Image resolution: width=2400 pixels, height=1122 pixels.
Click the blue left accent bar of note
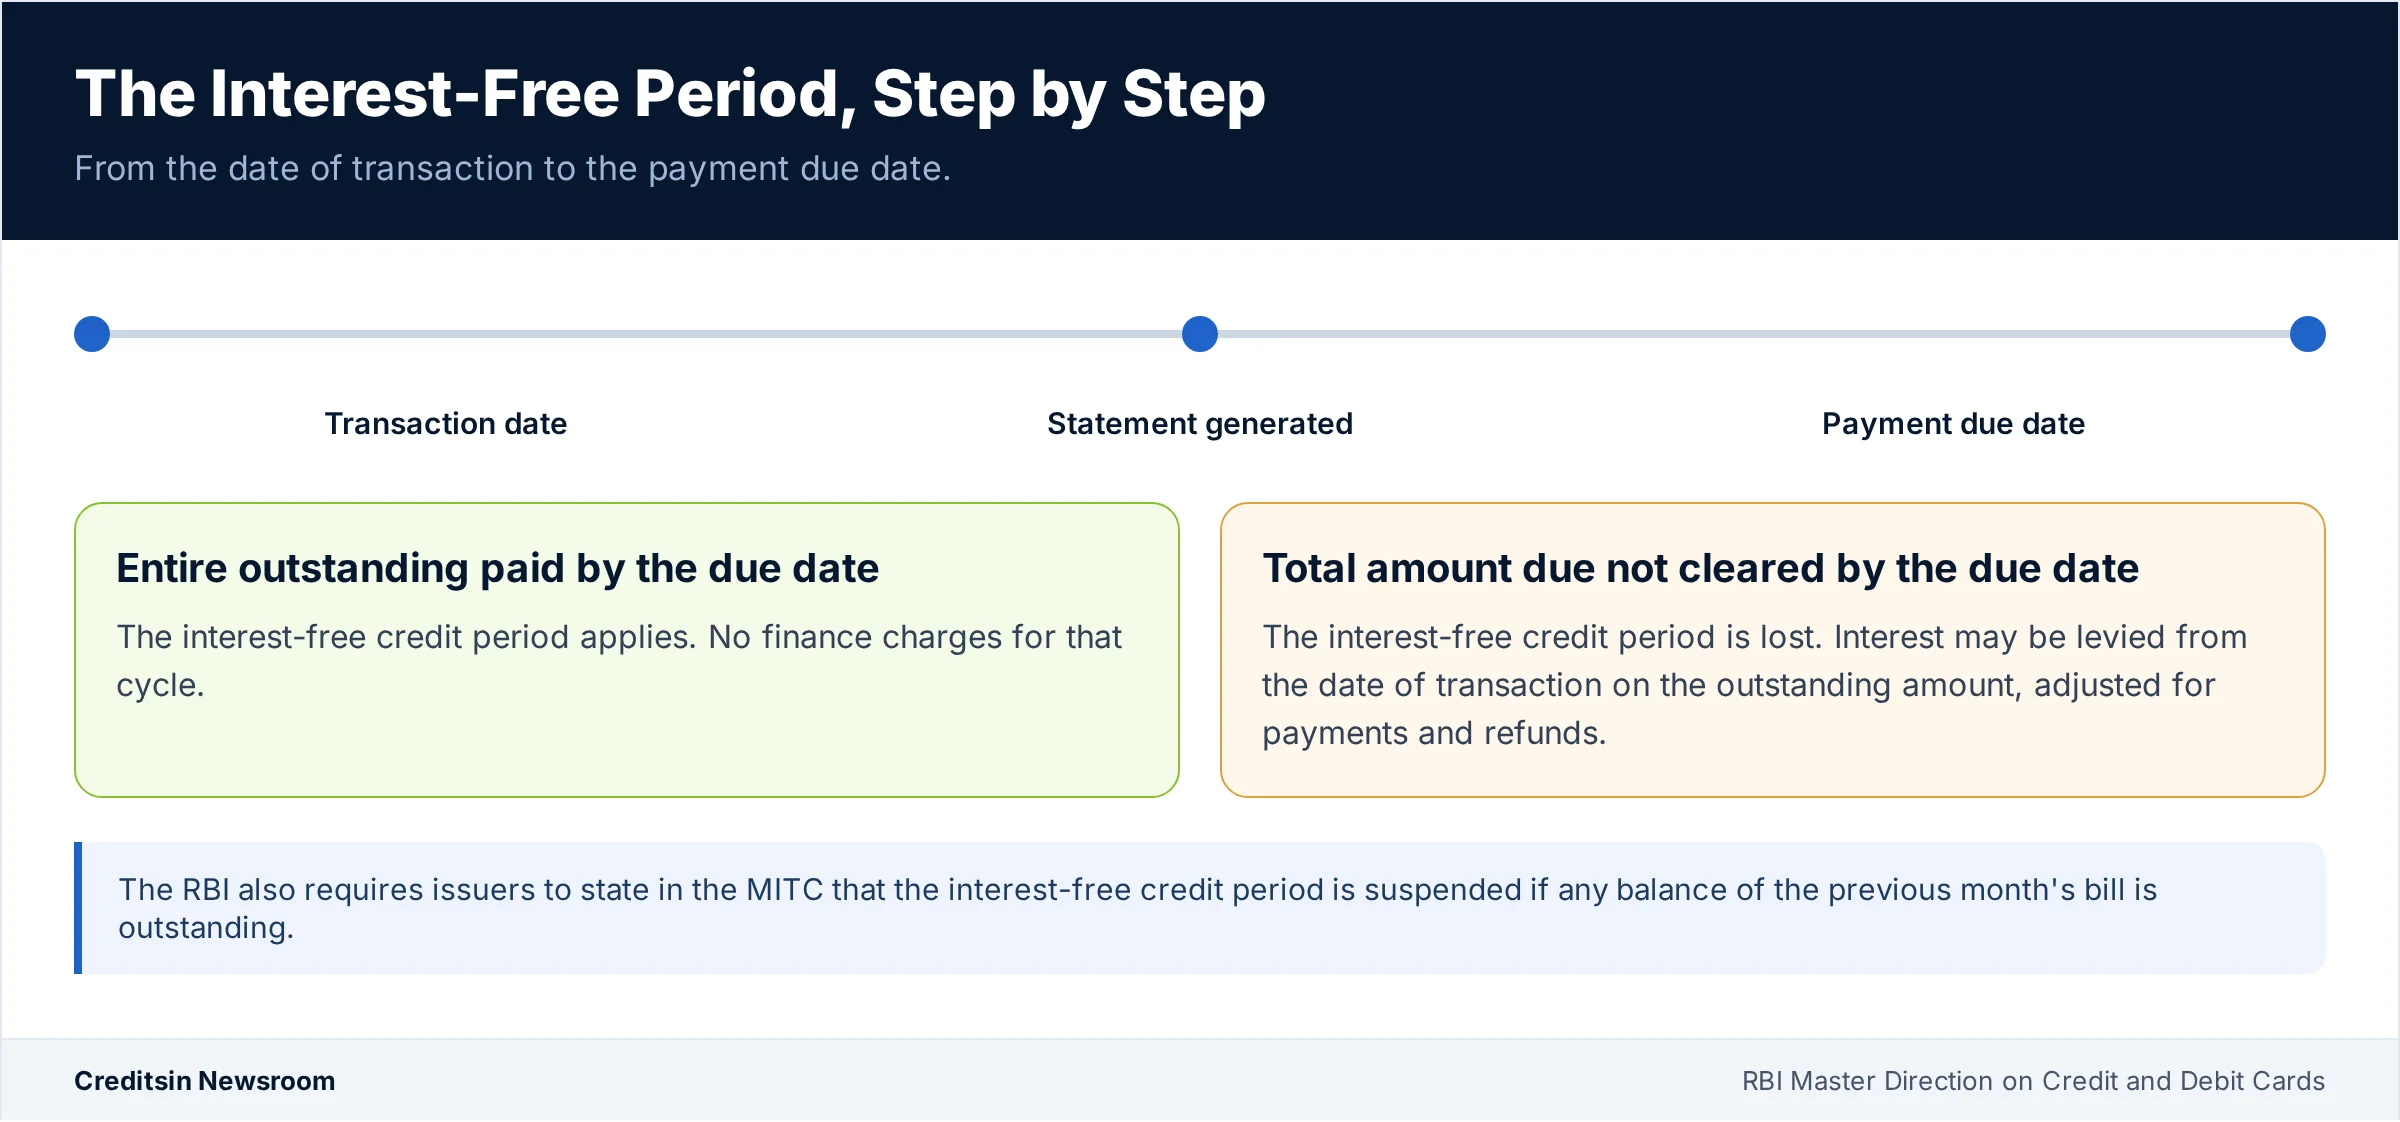point(78,908)
